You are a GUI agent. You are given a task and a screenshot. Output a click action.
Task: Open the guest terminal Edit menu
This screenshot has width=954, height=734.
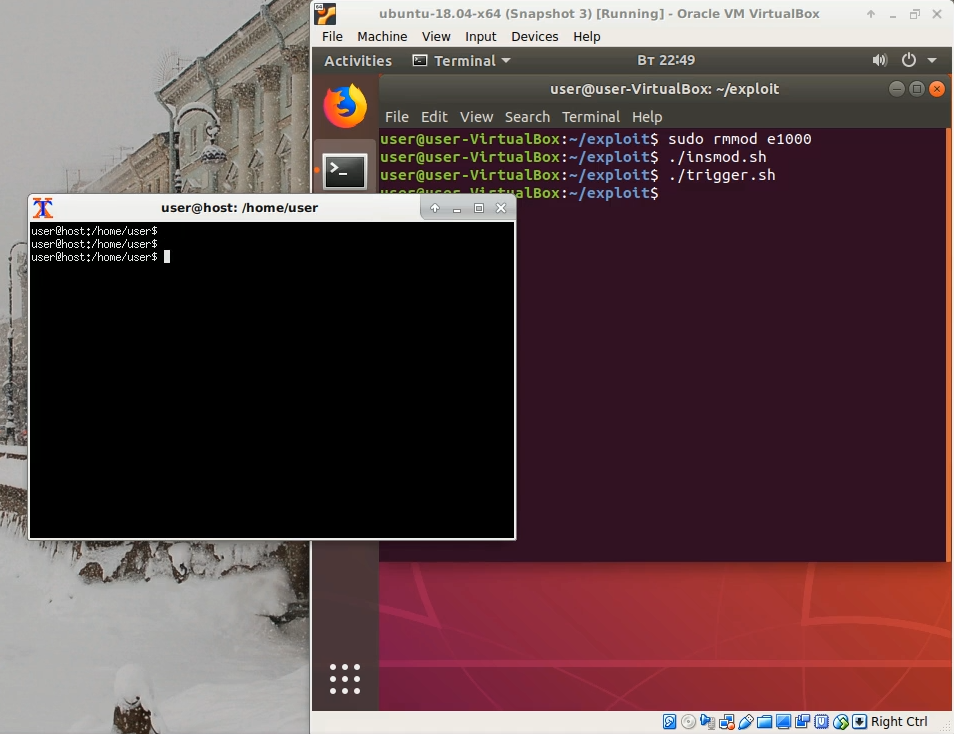click(434, 117)
